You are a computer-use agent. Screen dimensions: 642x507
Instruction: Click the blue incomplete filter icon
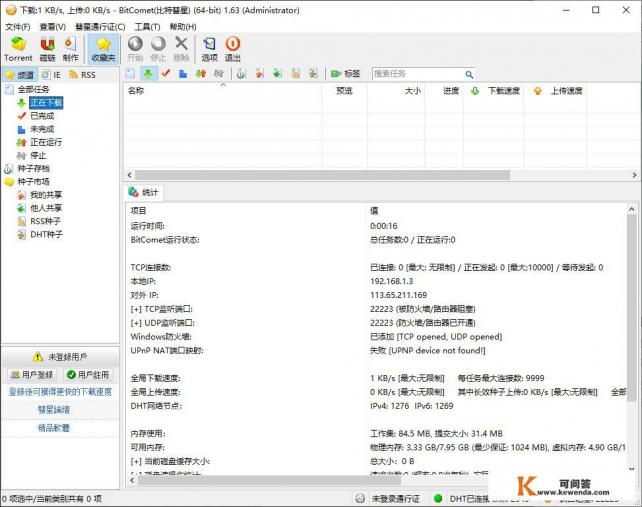[183, 74]
